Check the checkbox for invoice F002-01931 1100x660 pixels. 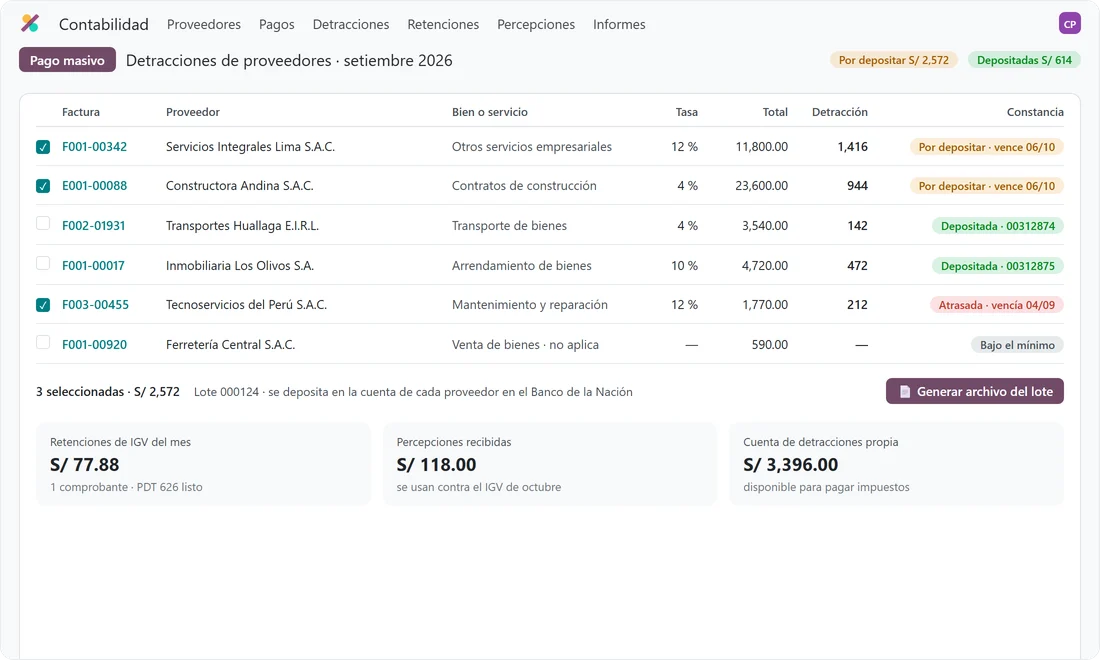(43, 224)
